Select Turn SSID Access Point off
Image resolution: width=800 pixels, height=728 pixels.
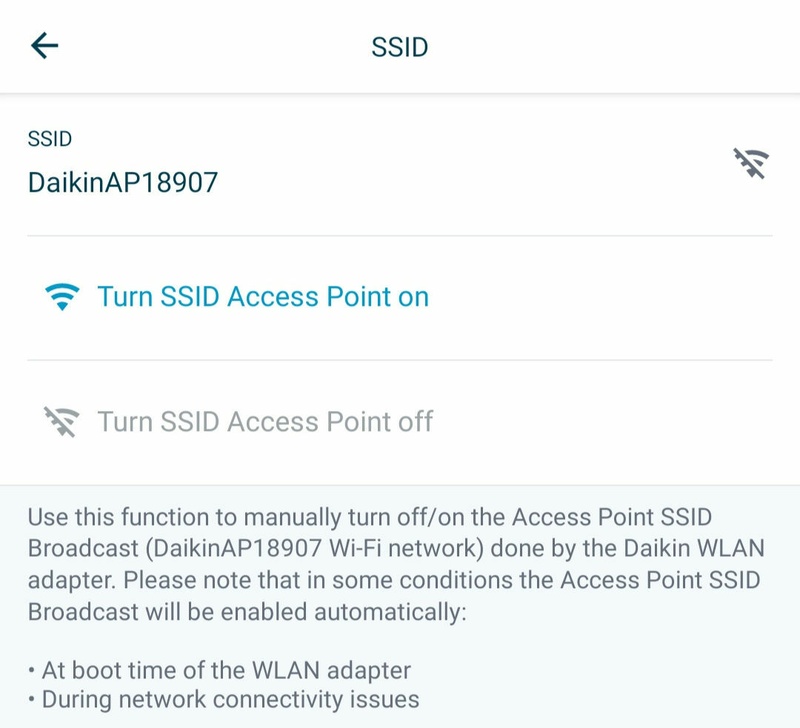264,421
